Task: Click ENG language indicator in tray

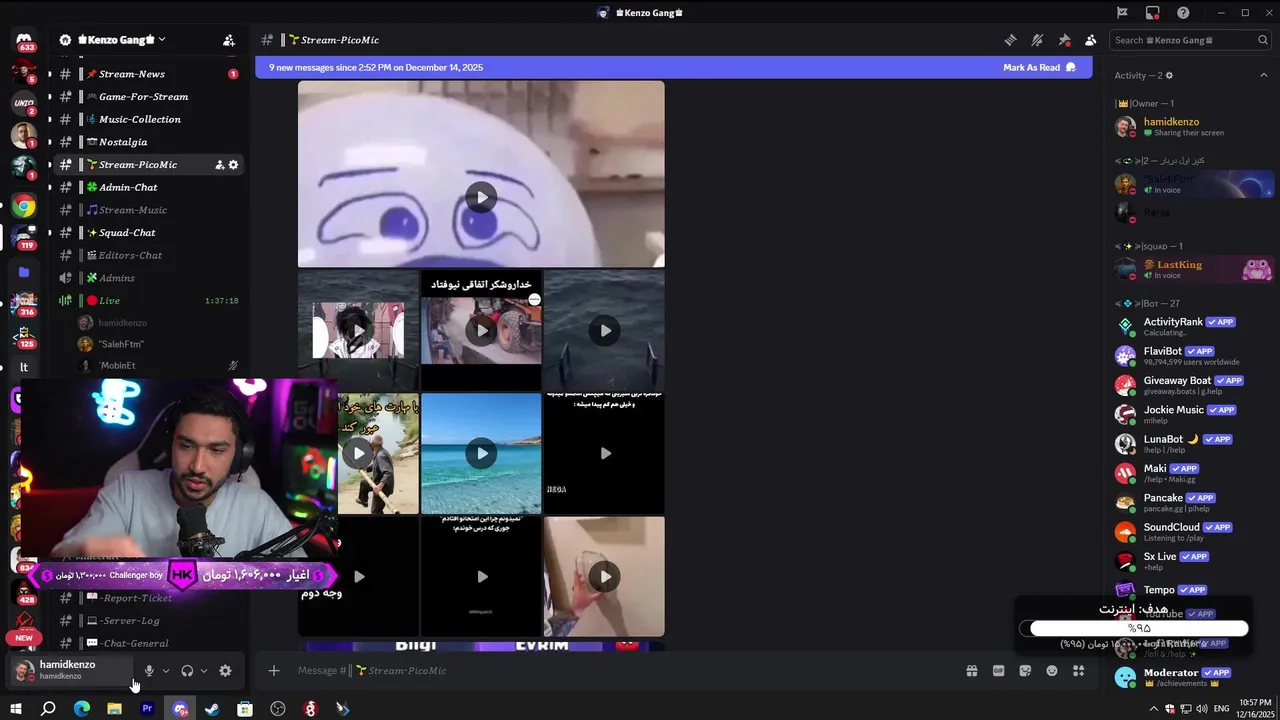Action: [x=1221, y=709]
